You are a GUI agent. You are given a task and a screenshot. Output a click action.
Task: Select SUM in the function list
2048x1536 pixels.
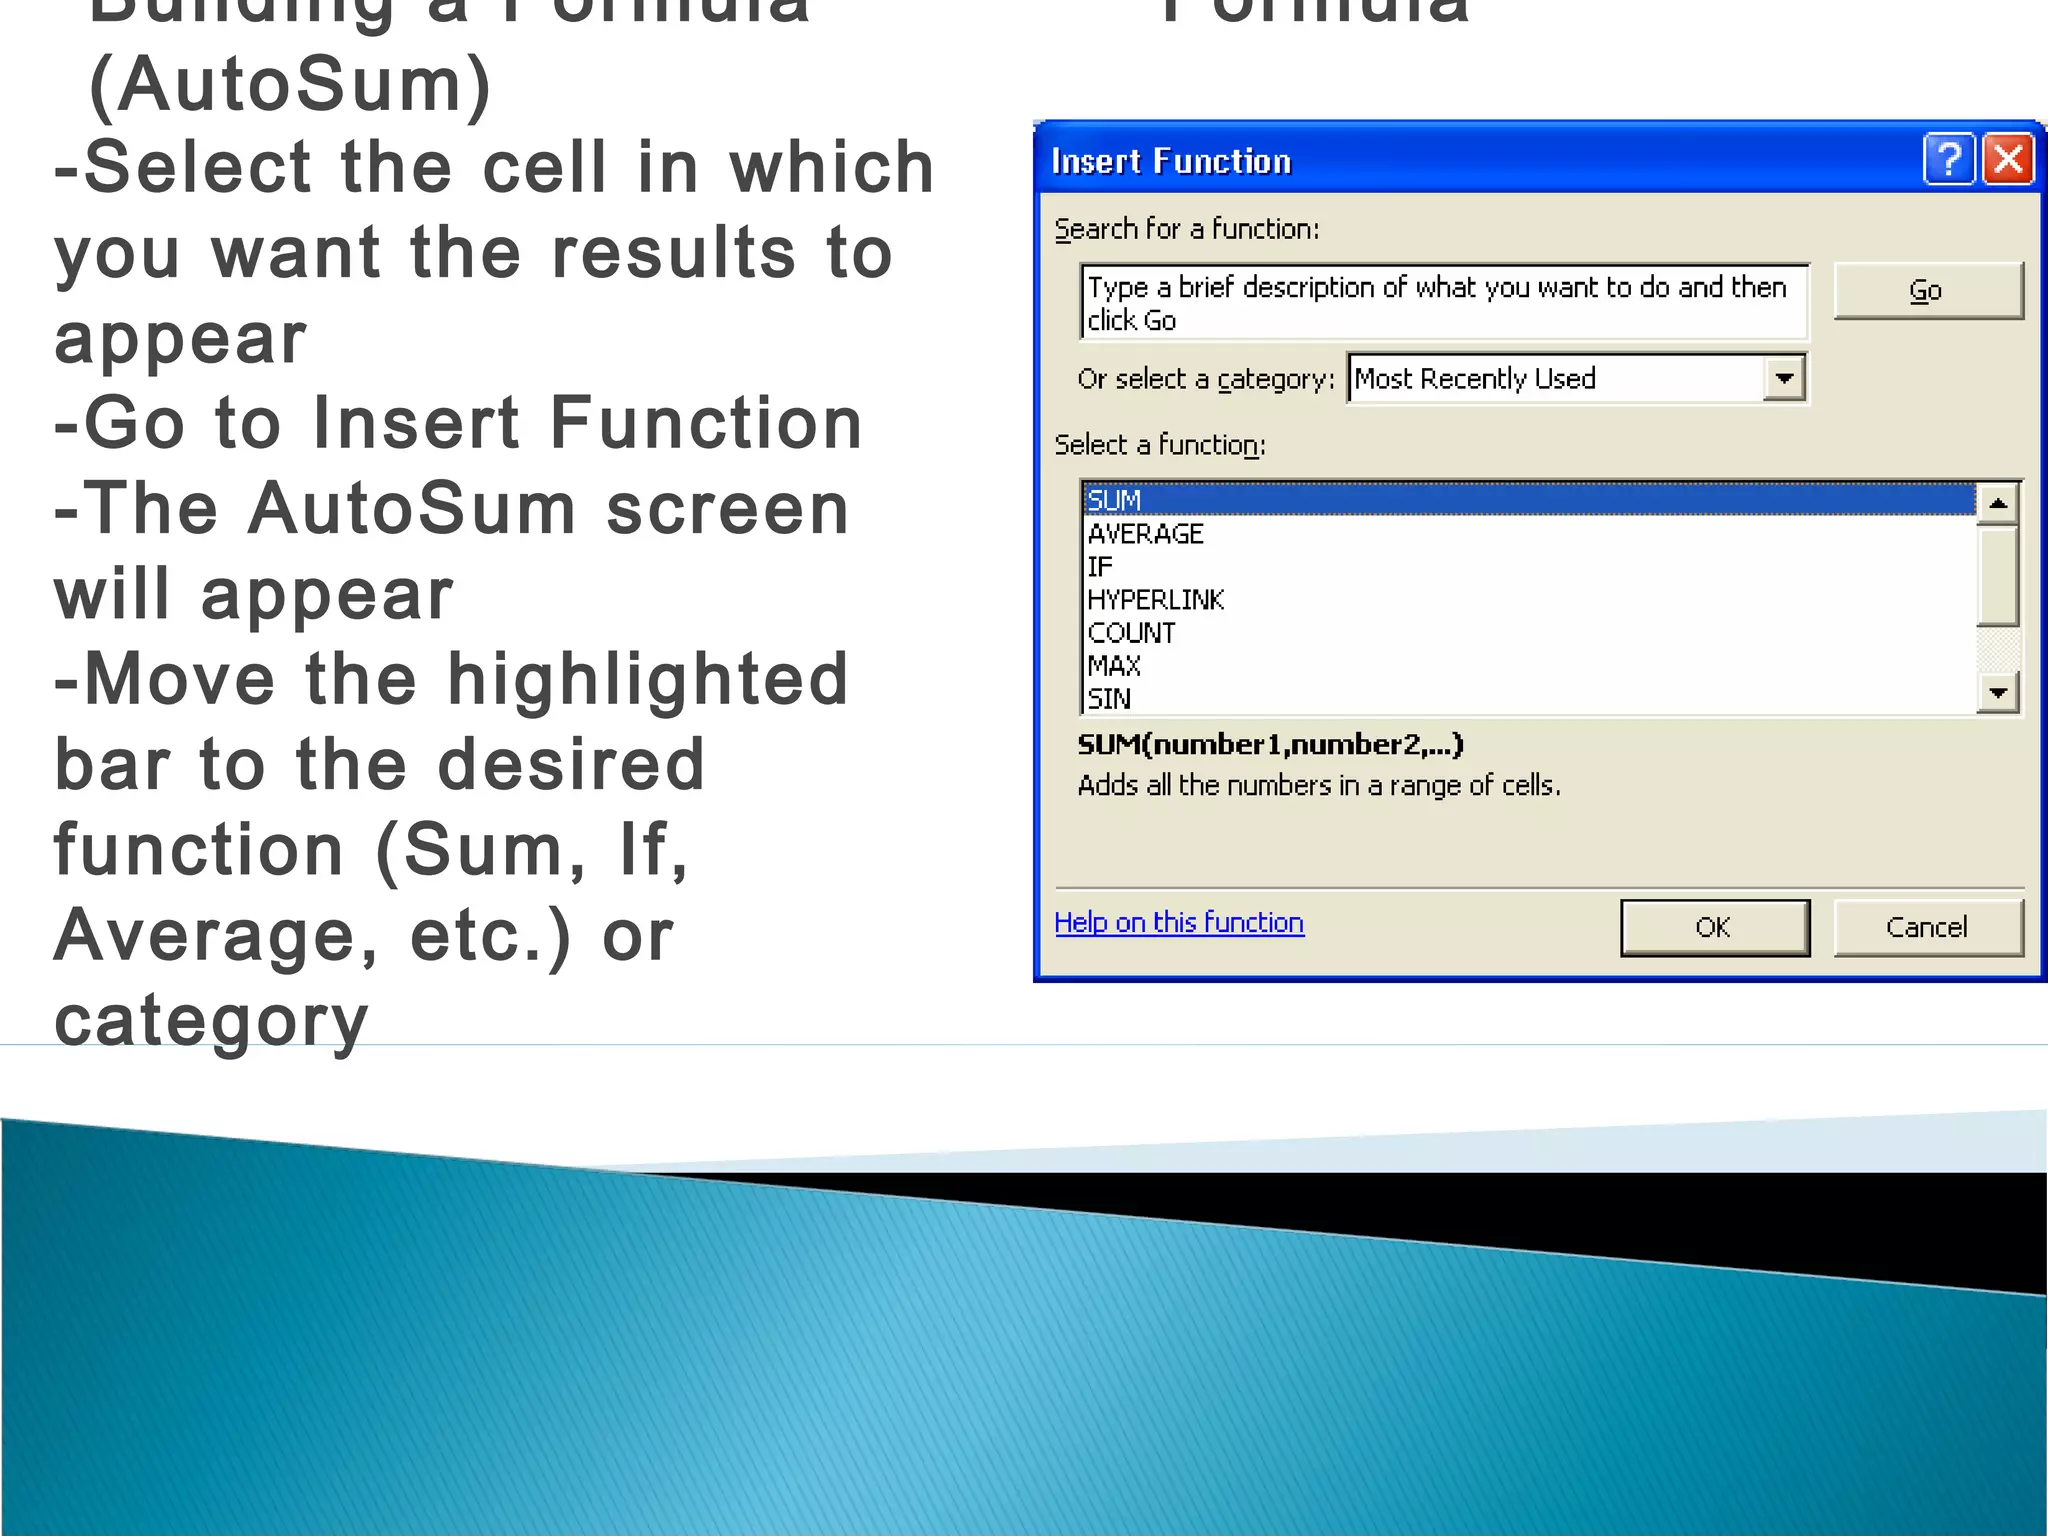[1114, 500]
